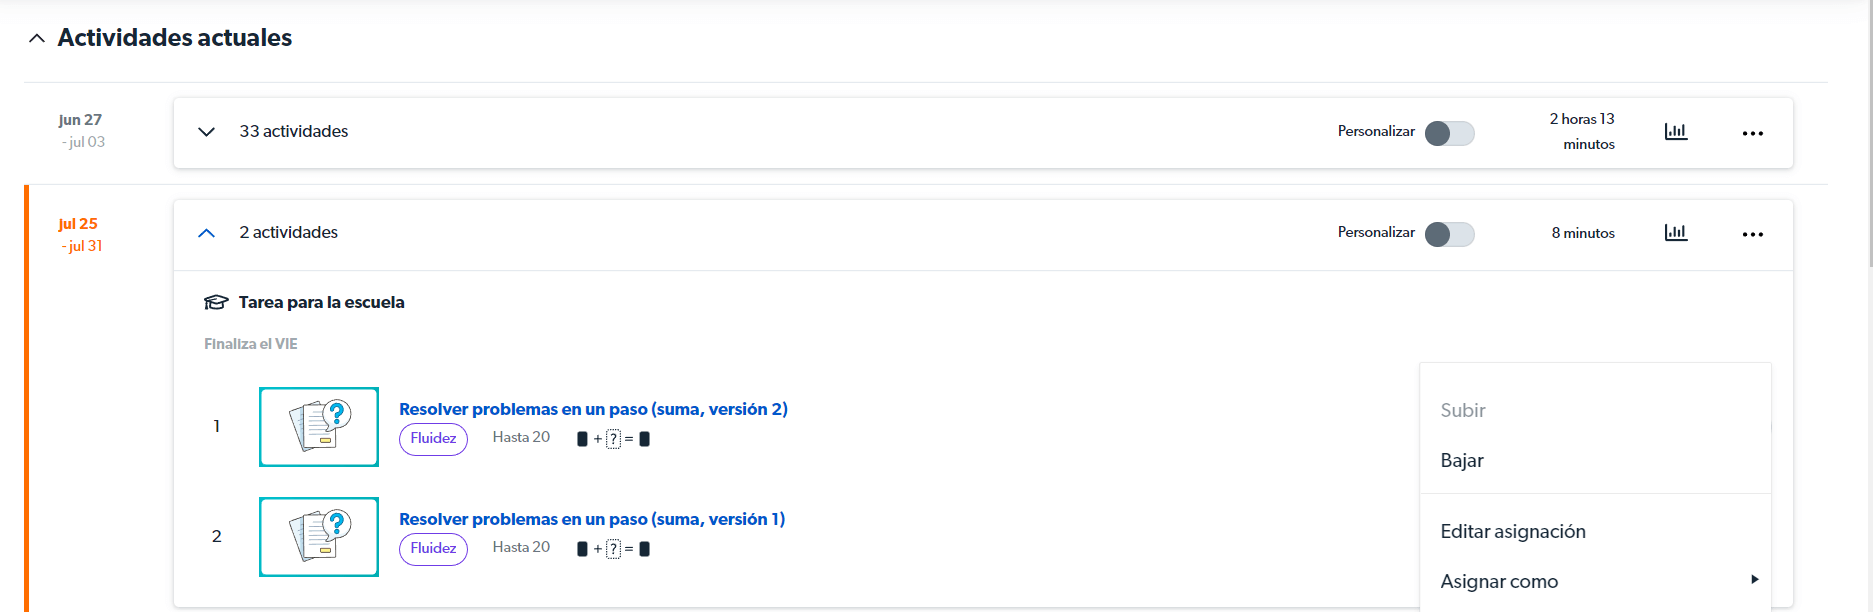Expand the 33 actividades row
Image resolution: width=1873 pixels, height=612 pixels.
pos(207,132)
